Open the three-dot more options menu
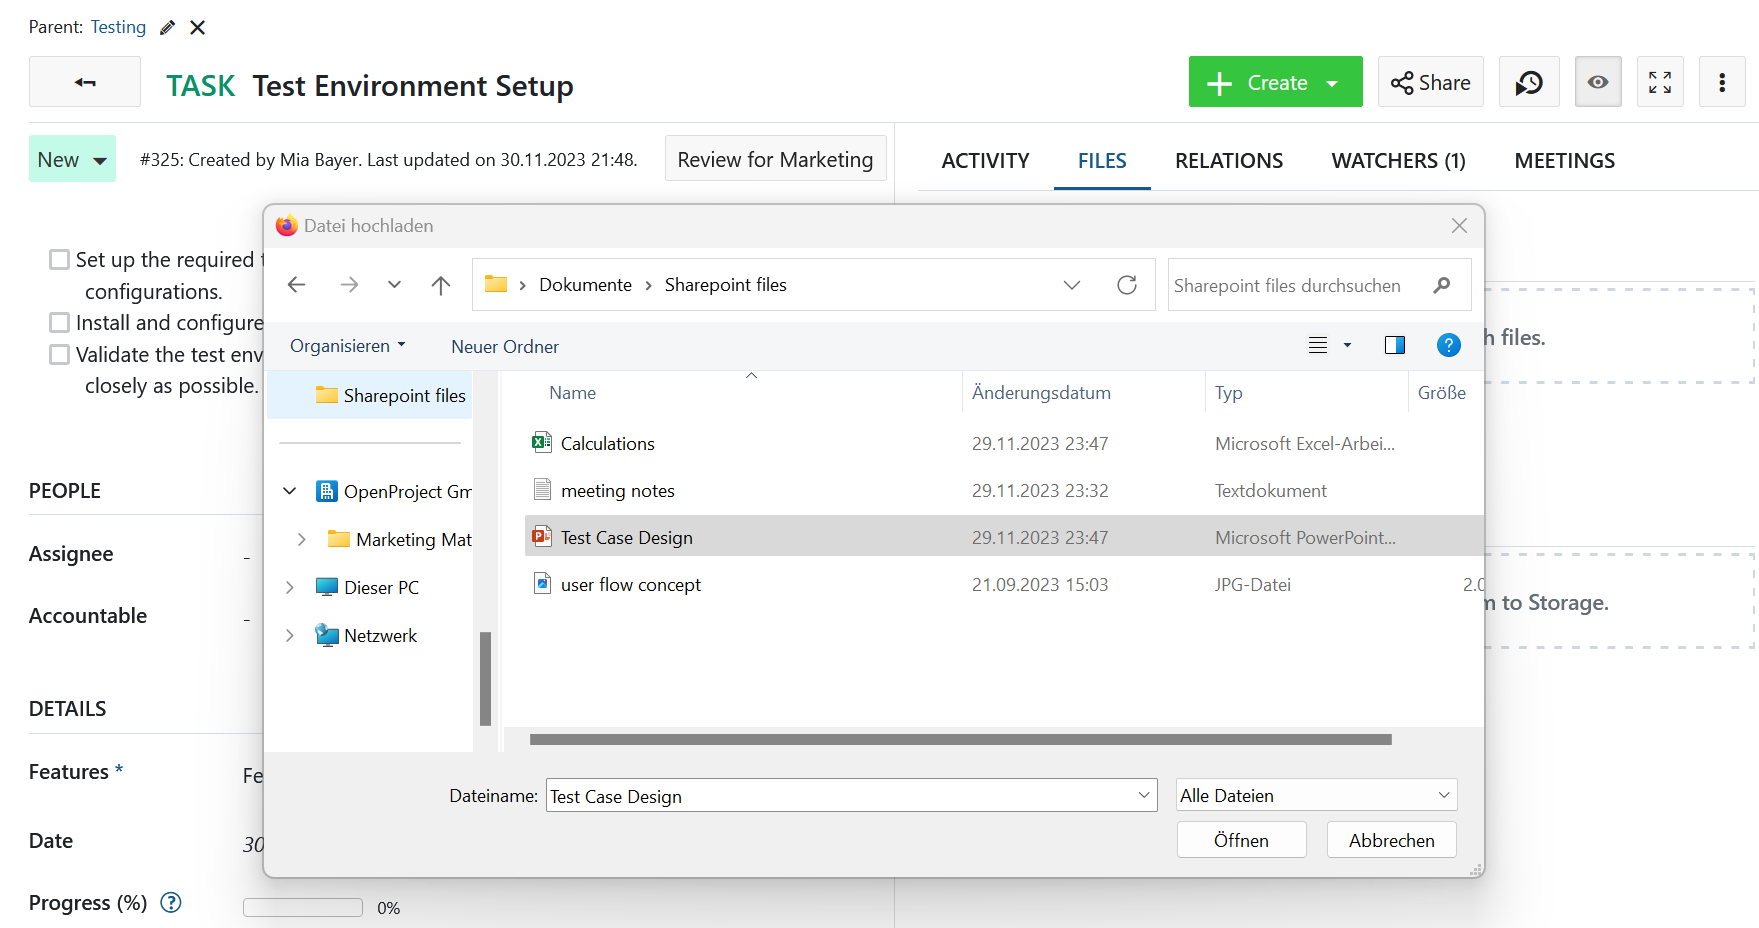1759x928 pixels. point(1721,83)
